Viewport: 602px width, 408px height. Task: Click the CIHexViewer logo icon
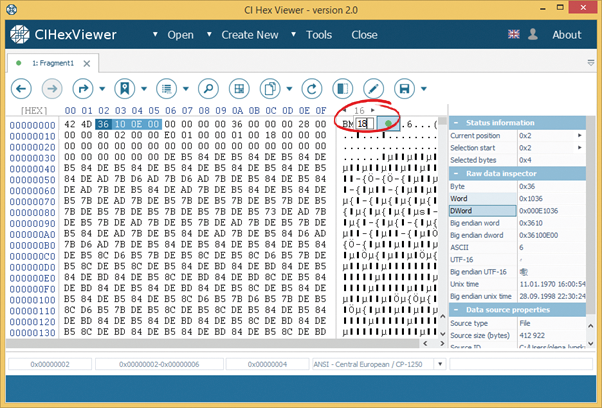pos(20,35)
